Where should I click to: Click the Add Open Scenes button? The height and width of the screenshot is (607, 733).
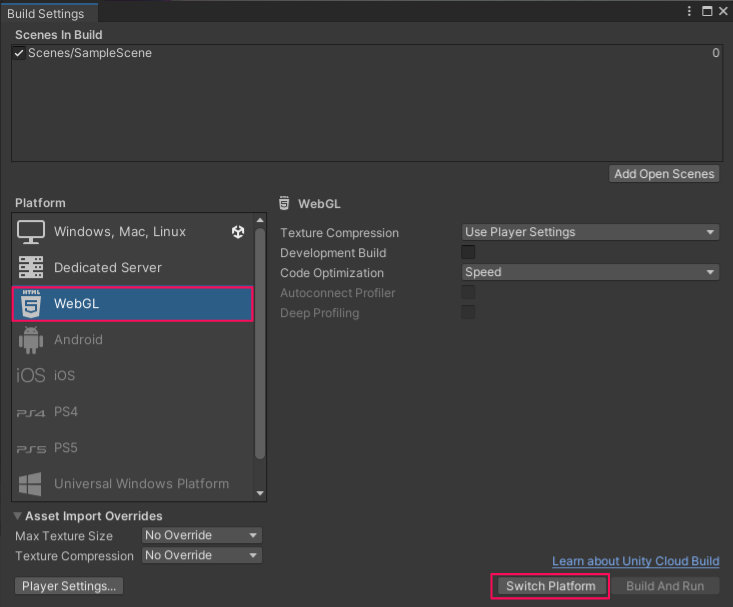tap(664, 174)
